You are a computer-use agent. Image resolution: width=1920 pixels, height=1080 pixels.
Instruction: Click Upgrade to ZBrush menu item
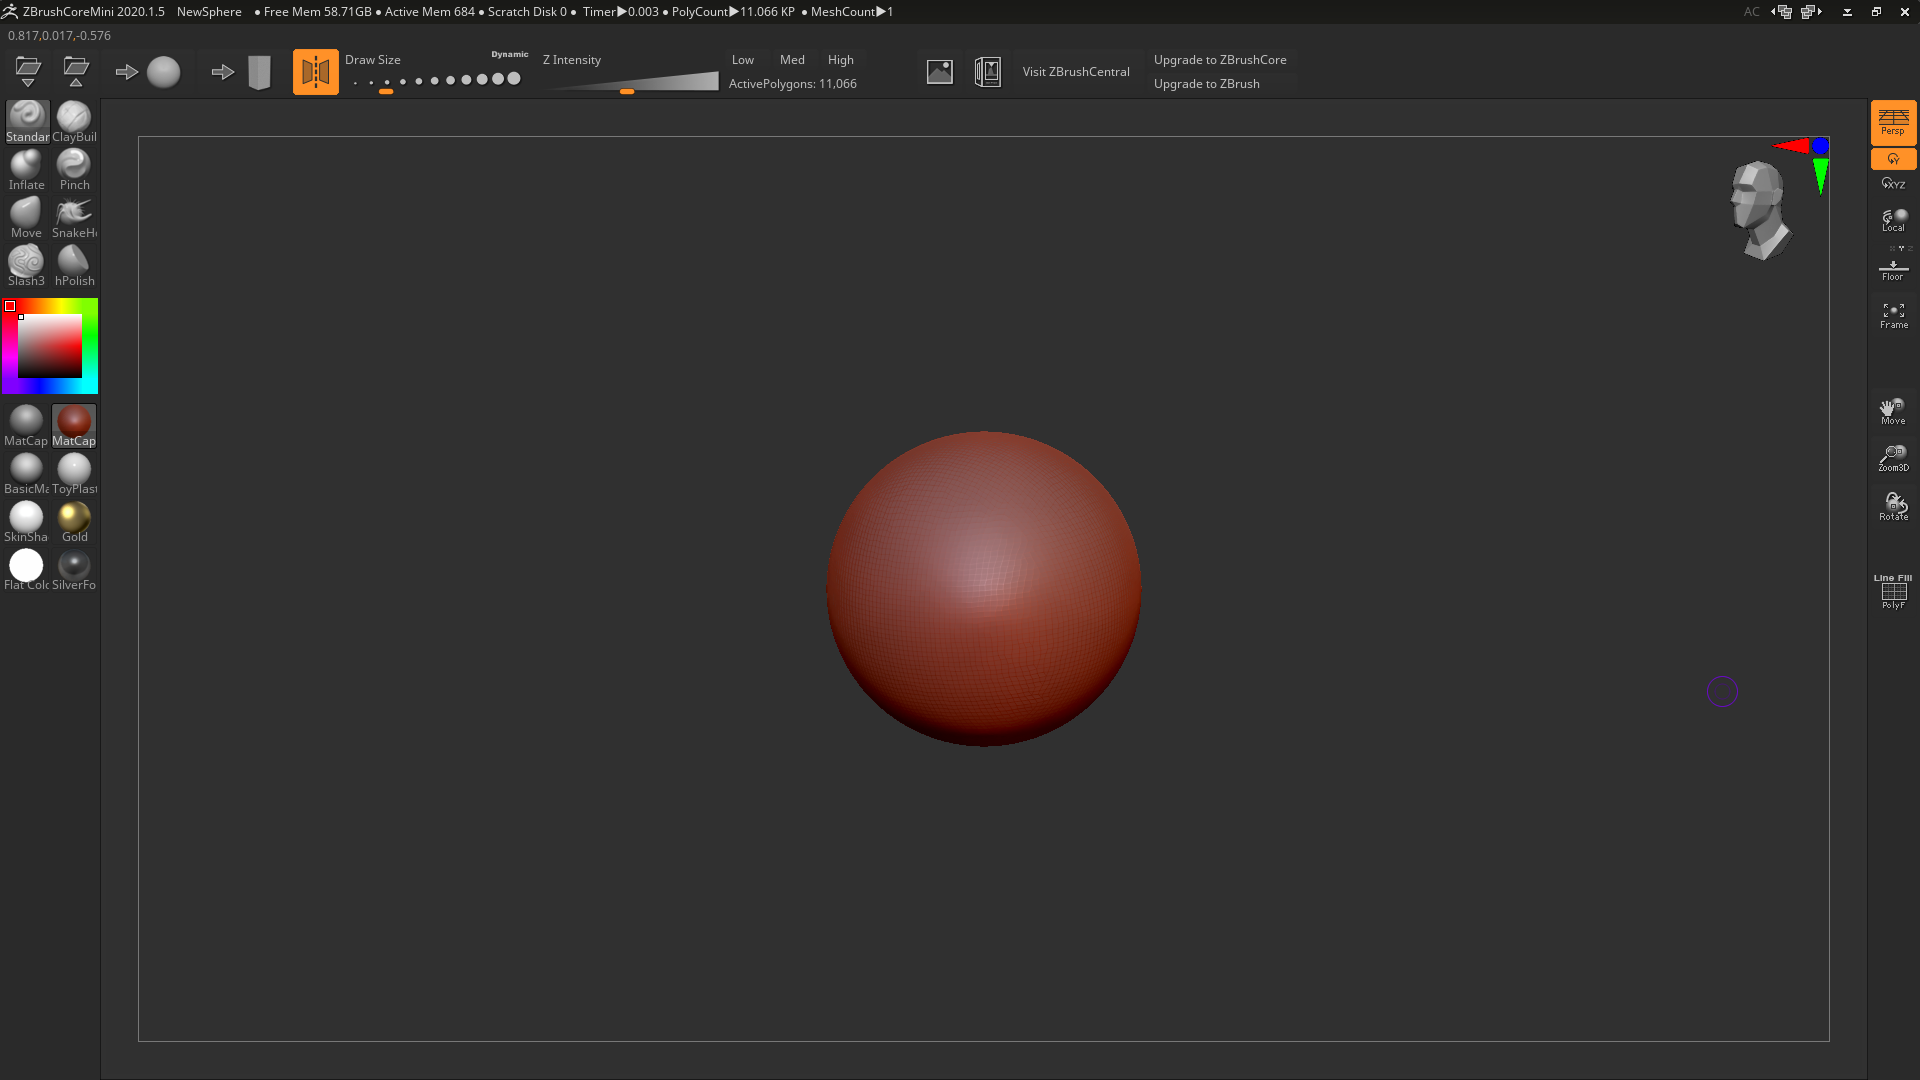pyautogui.click(x=1205, y=82)
